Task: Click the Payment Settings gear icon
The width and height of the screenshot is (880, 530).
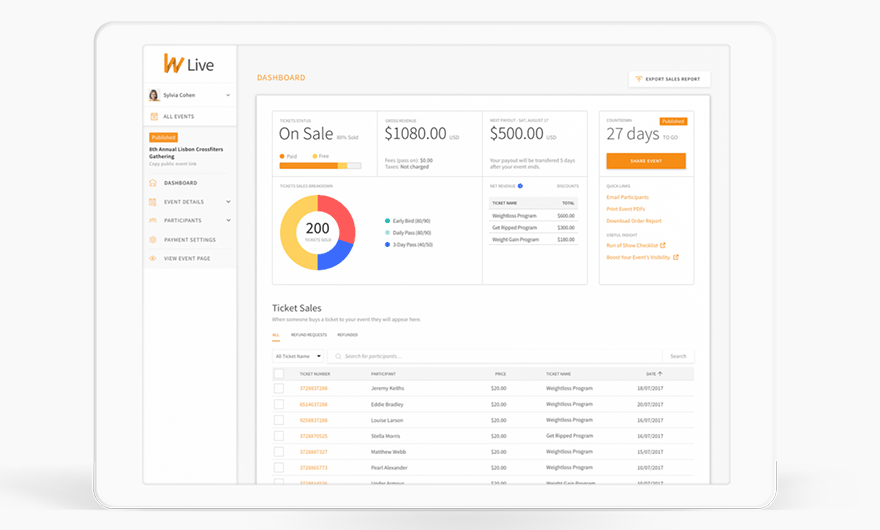Action: coord(153,240)
